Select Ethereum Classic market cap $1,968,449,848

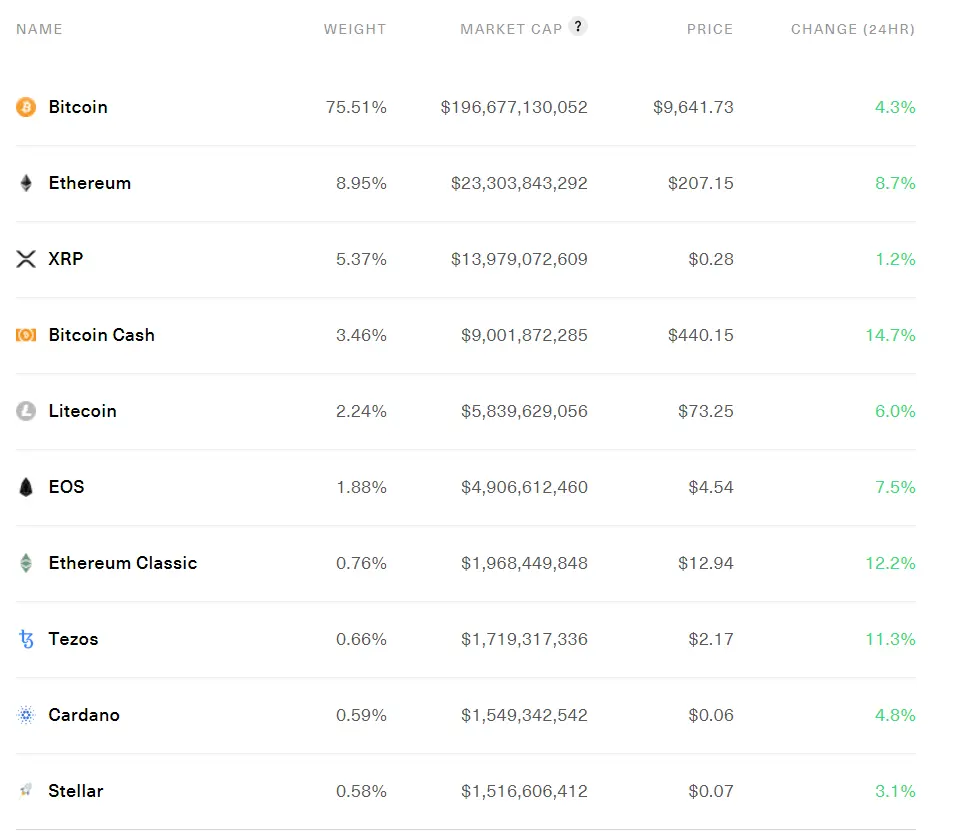[x=524, y=563]
